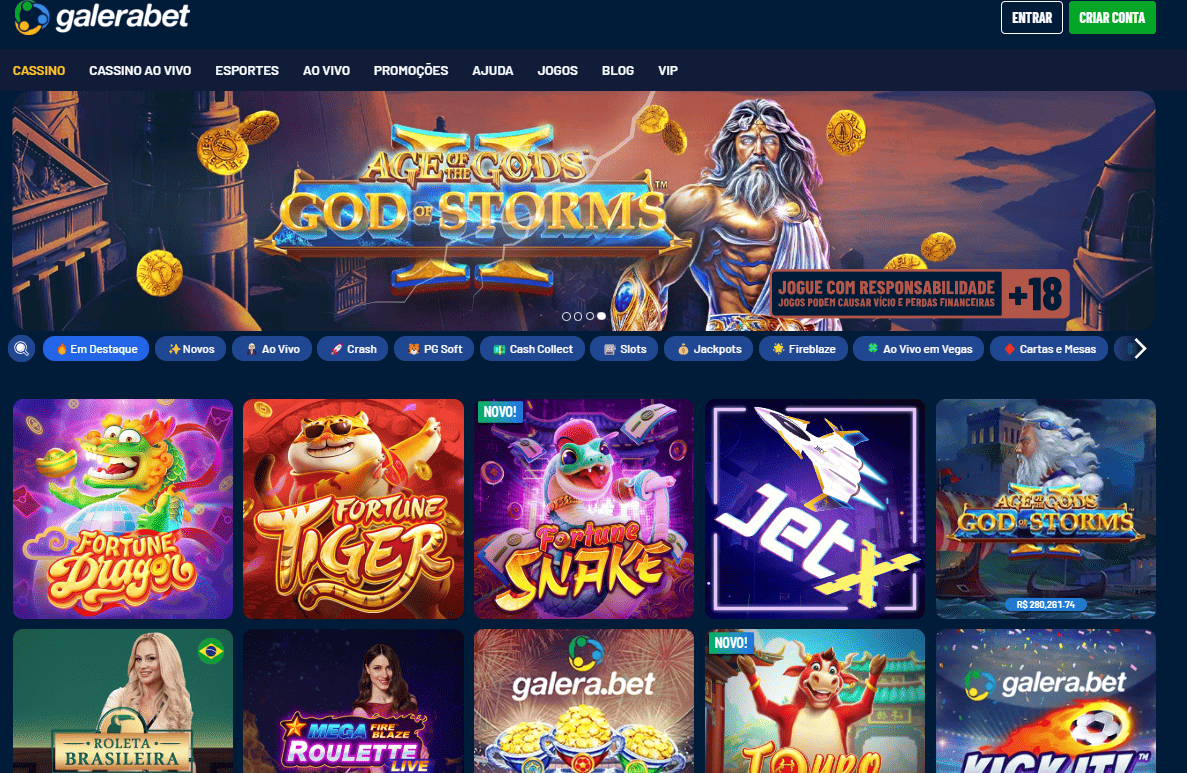
Task: Open the Esportes menu tab
Action: [247, 70]
